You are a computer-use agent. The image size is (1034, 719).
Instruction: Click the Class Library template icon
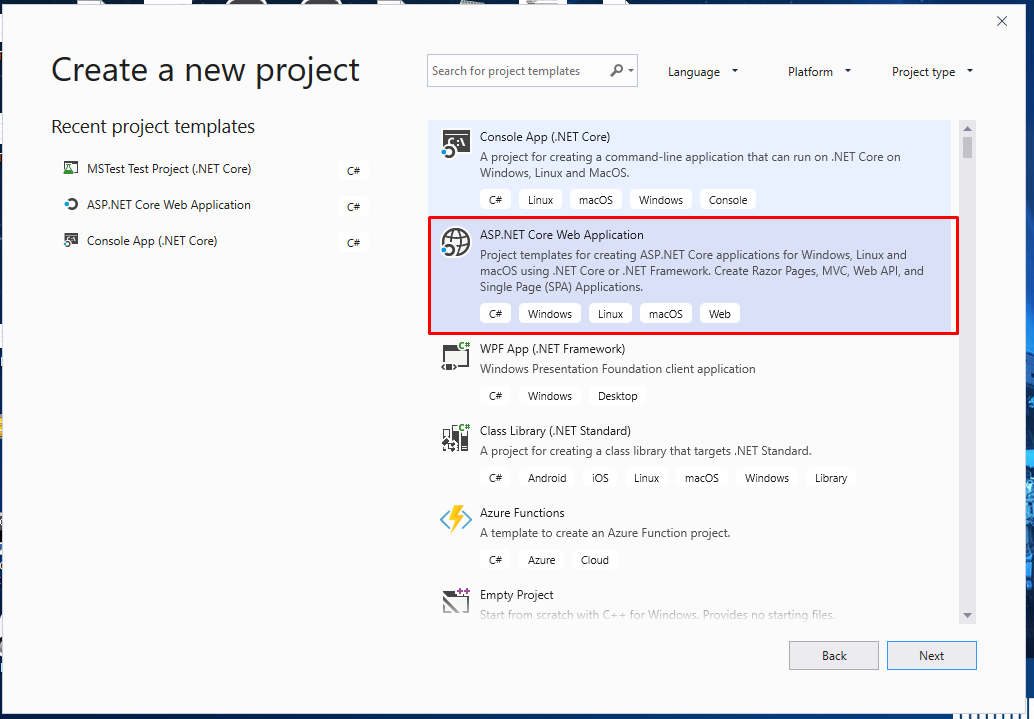(x=456, y=439)
